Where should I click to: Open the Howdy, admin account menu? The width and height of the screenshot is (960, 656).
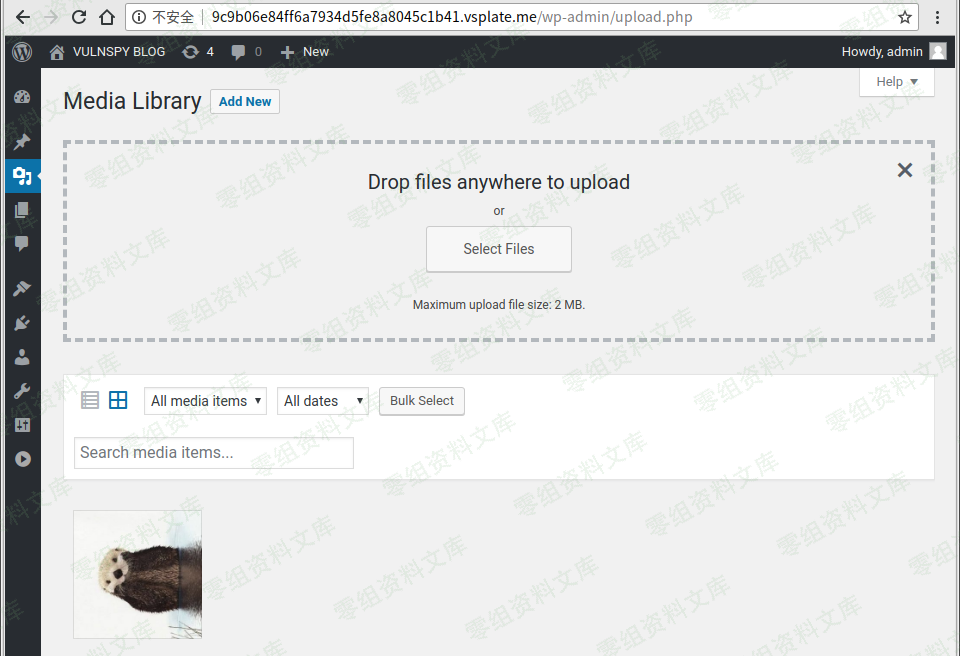893,52
